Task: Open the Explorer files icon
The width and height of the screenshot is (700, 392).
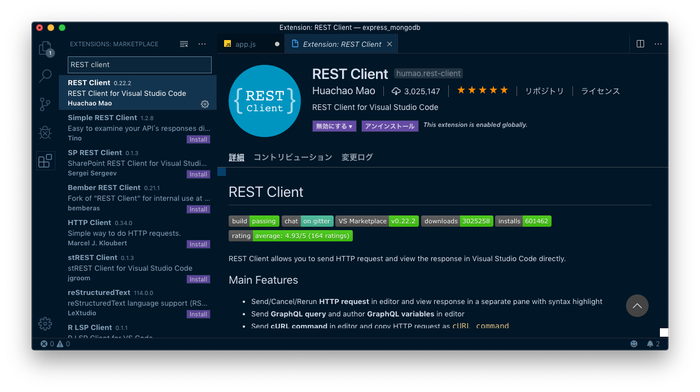Action: coord(46,48)
